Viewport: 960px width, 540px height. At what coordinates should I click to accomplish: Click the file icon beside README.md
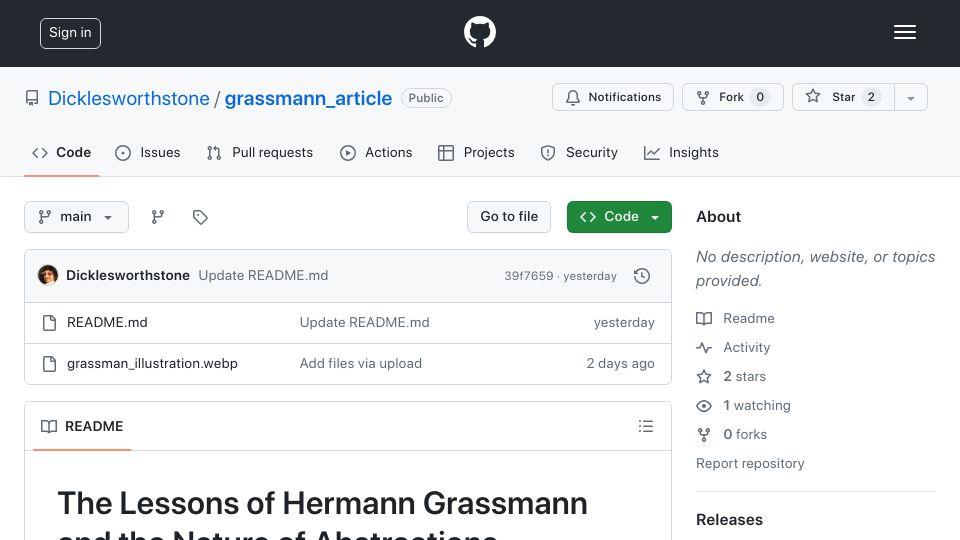click(50, 323)
